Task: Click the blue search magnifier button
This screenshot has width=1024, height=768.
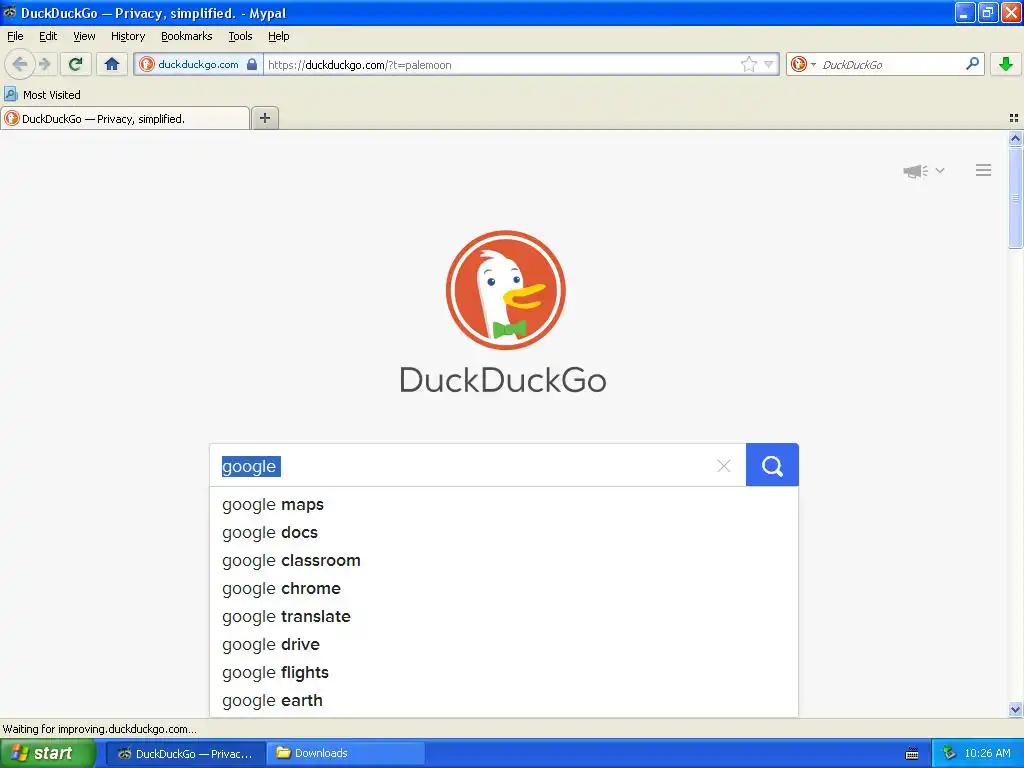Action: [772, 465]
